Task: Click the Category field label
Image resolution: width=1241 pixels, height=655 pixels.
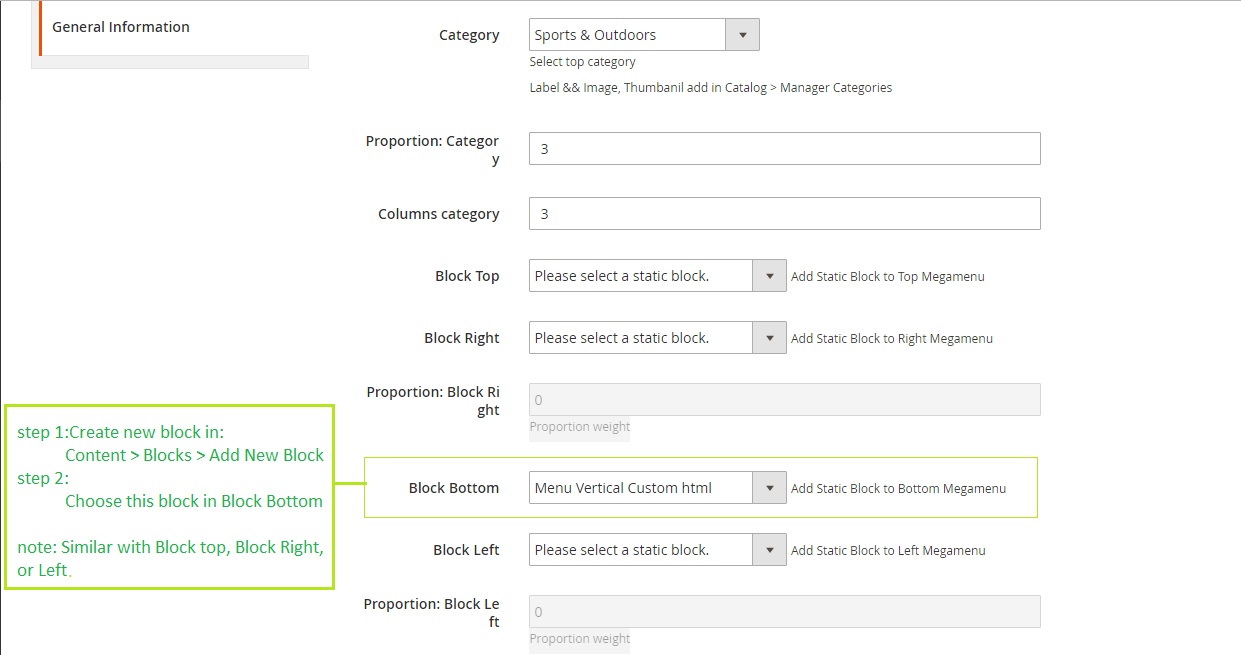Action: point(469,35)
